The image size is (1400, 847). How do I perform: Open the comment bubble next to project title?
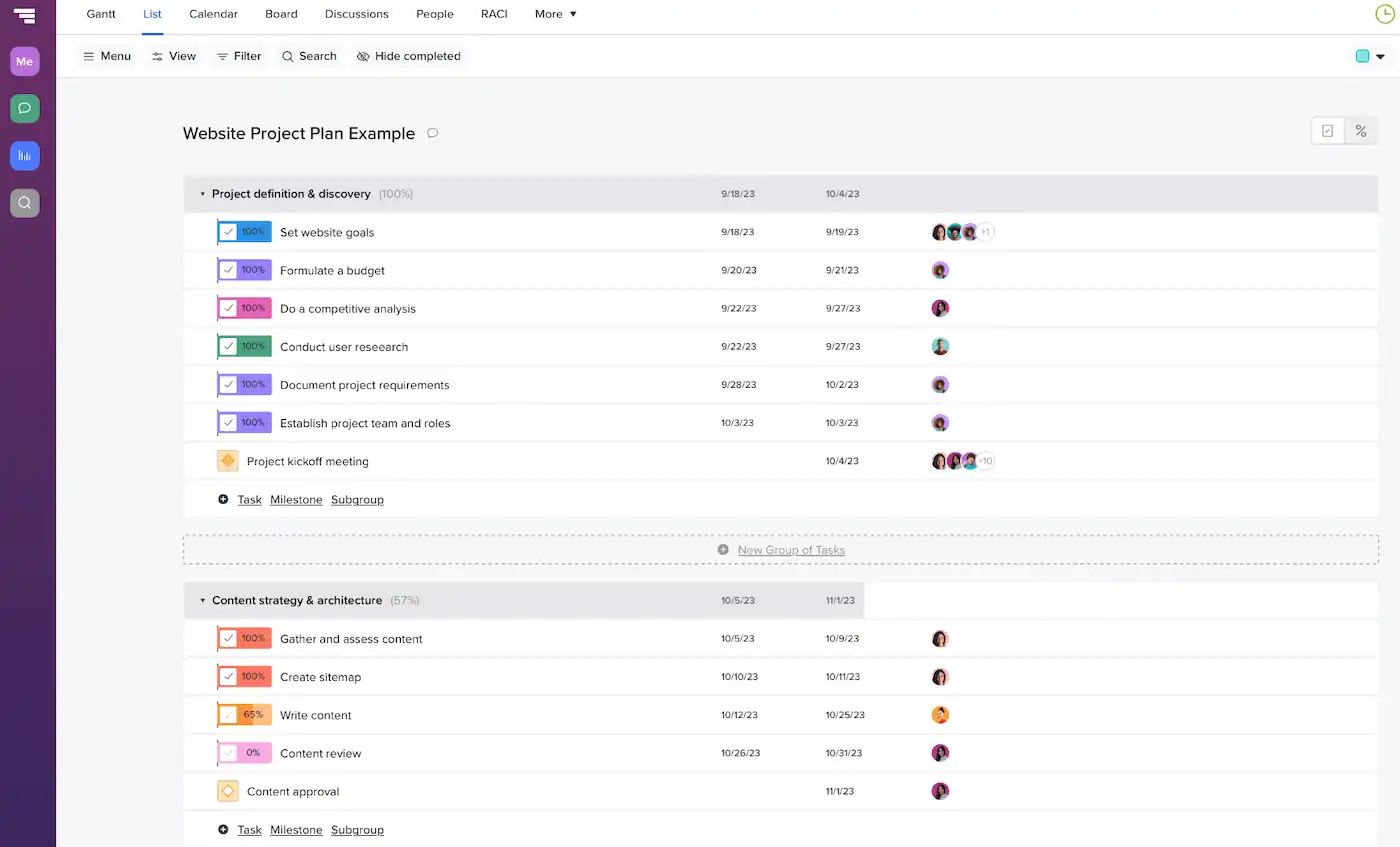[432, 133]
